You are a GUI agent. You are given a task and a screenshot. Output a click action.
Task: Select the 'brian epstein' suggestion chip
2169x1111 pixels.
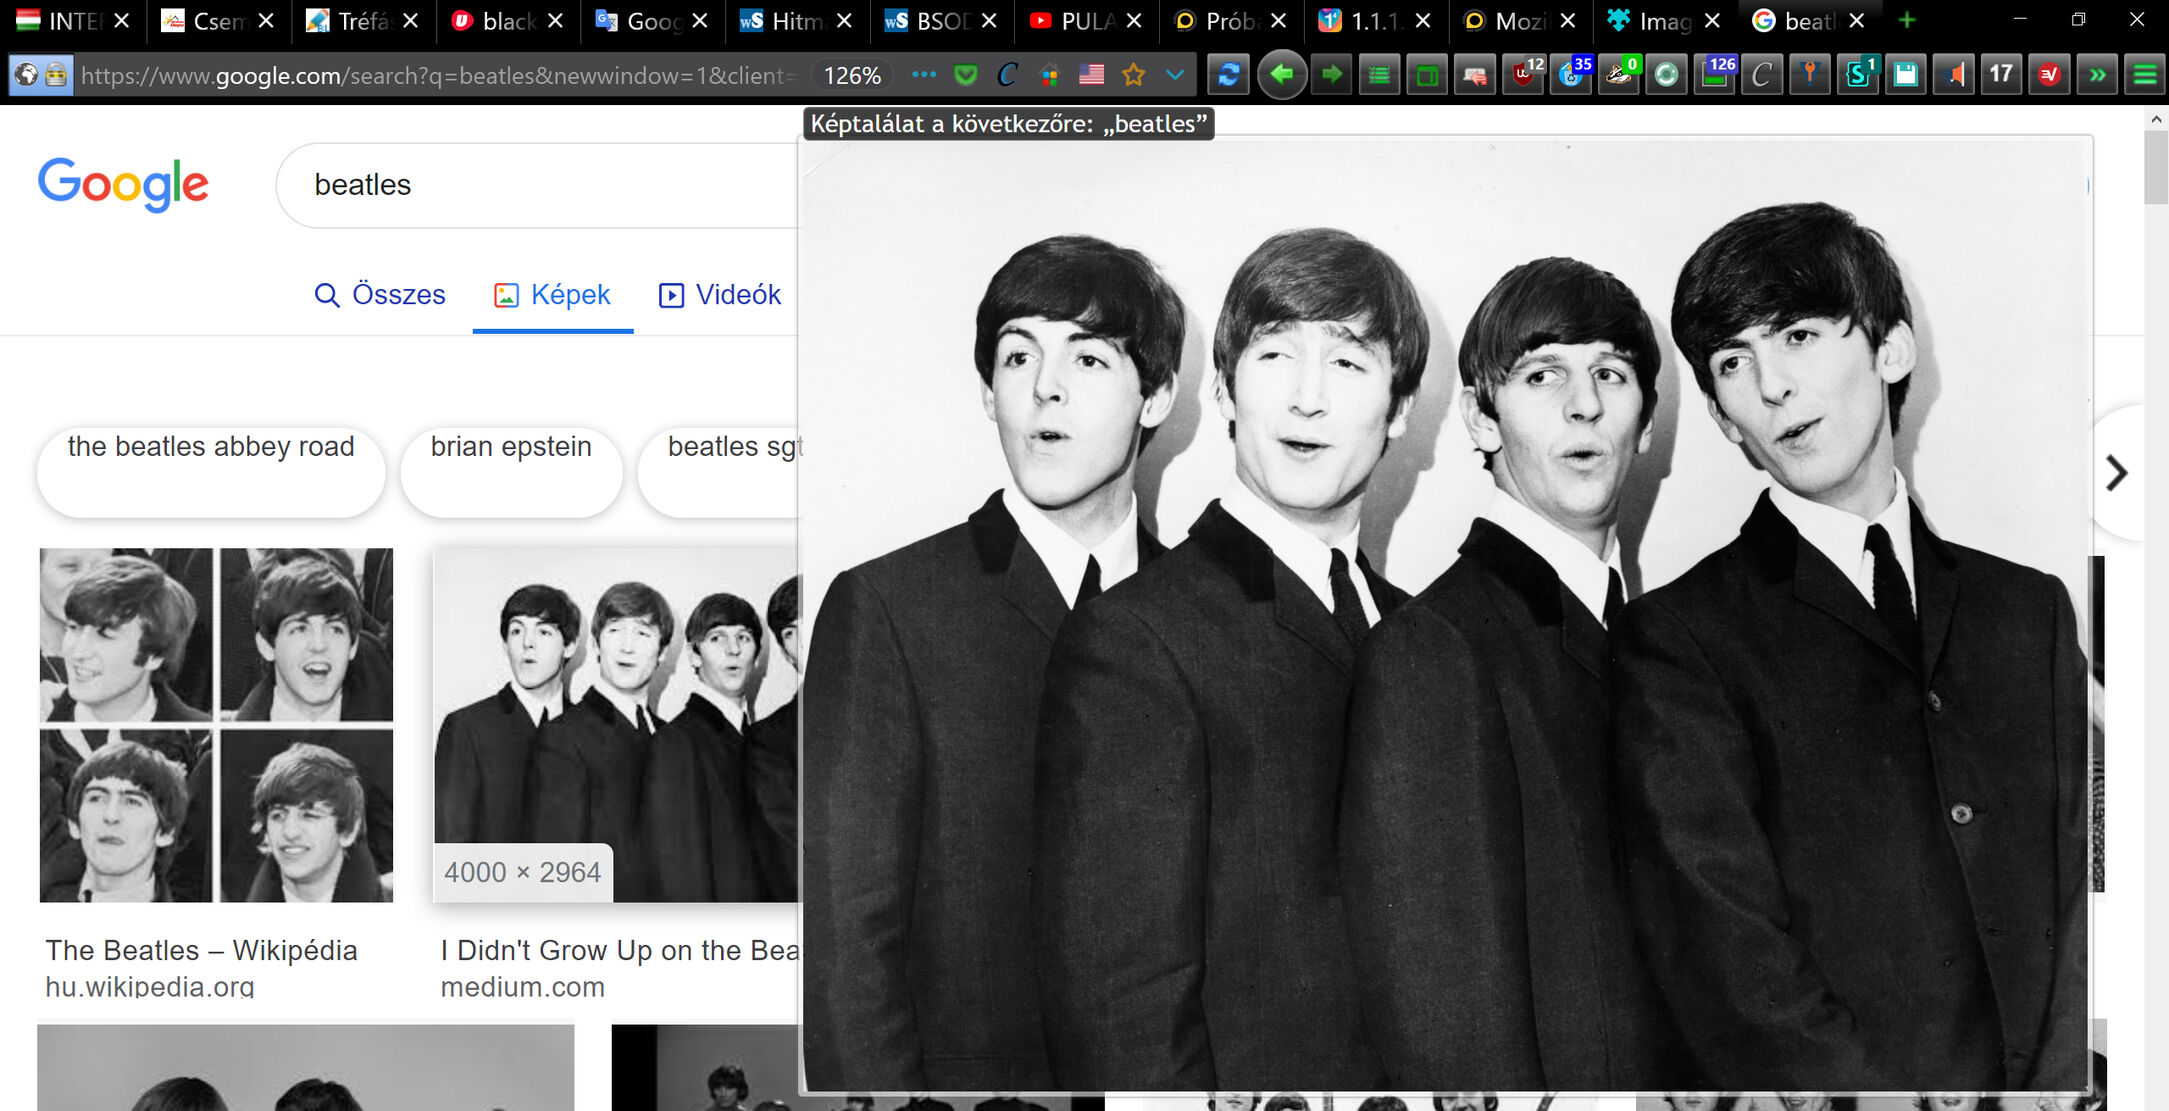coord(511,472)
